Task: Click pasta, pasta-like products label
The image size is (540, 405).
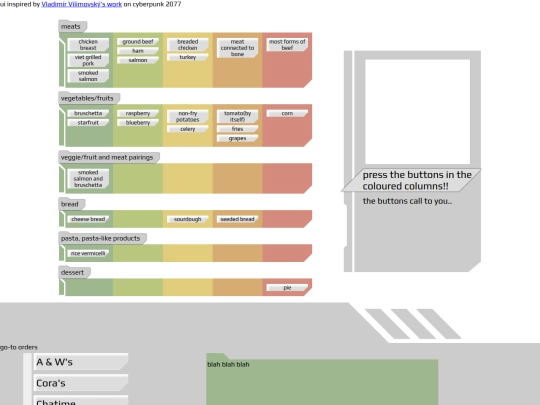Action: point(102,238)
